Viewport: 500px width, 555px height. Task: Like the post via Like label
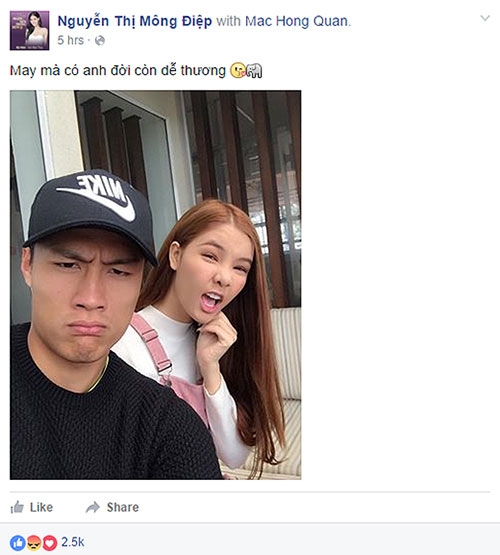tap(41, 507)
